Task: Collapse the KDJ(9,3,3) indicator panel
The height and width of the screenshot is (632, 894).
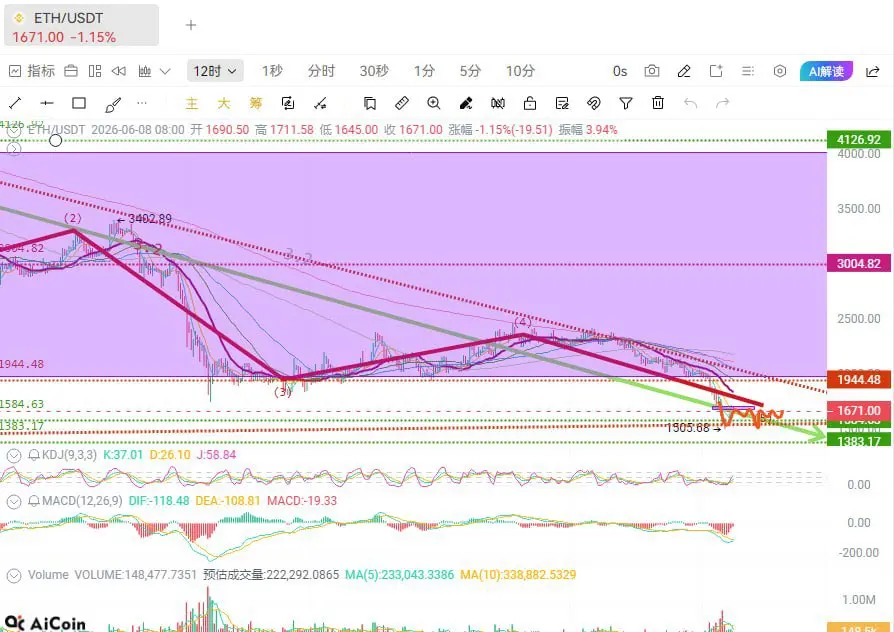Action: [14, 455]
